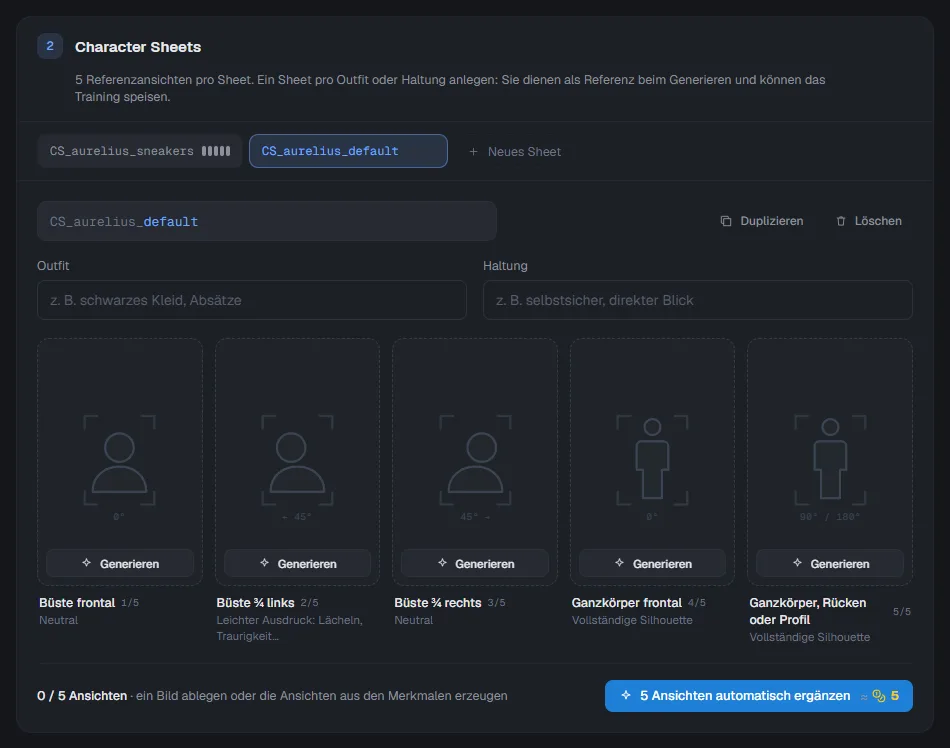Click the Rücken oder Profil figure placeholder icon
Screen dimensions: 950x748
(x=830, y=461)
